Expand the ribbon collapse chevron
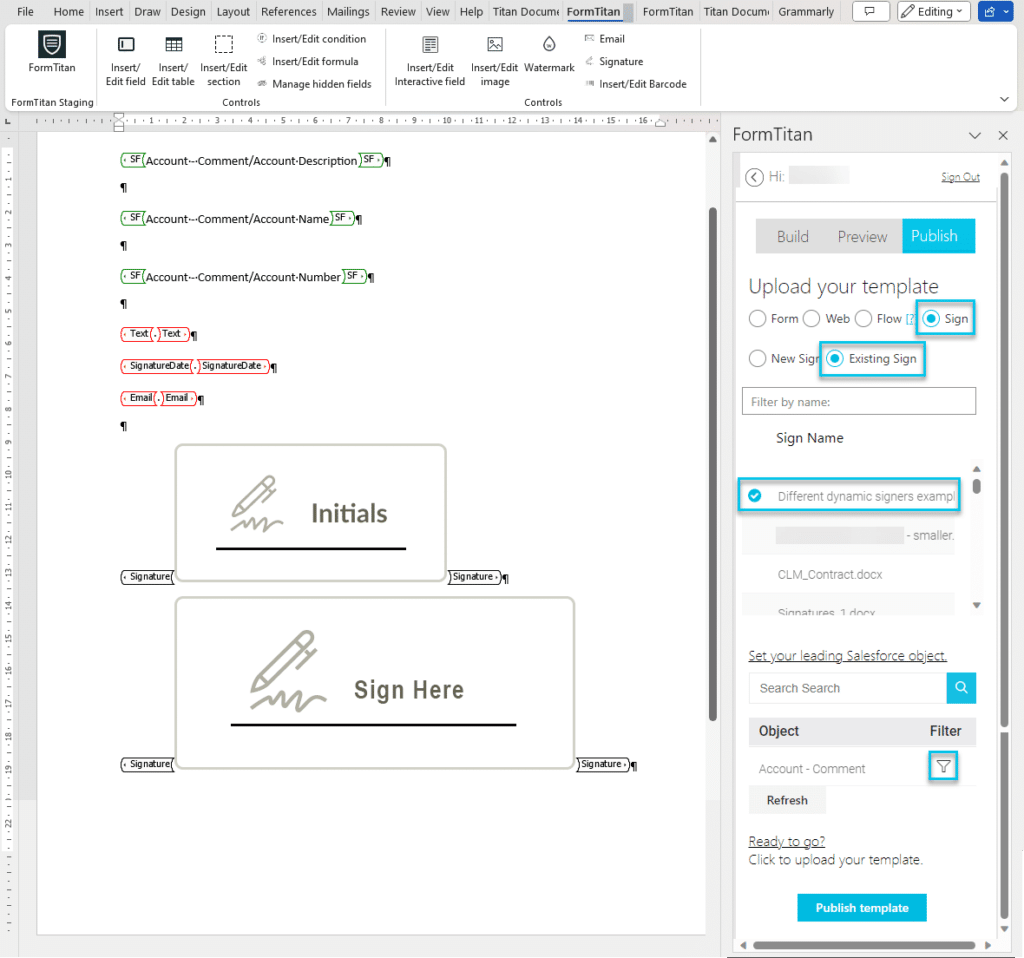 [1004, 99]
